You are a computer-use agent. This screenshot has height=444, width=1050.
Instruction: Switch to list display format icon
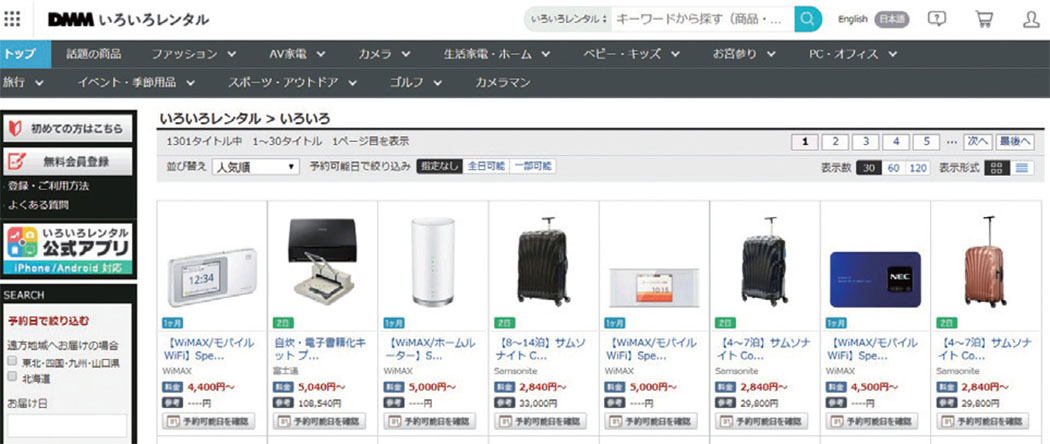click(x=1021, y=168)
